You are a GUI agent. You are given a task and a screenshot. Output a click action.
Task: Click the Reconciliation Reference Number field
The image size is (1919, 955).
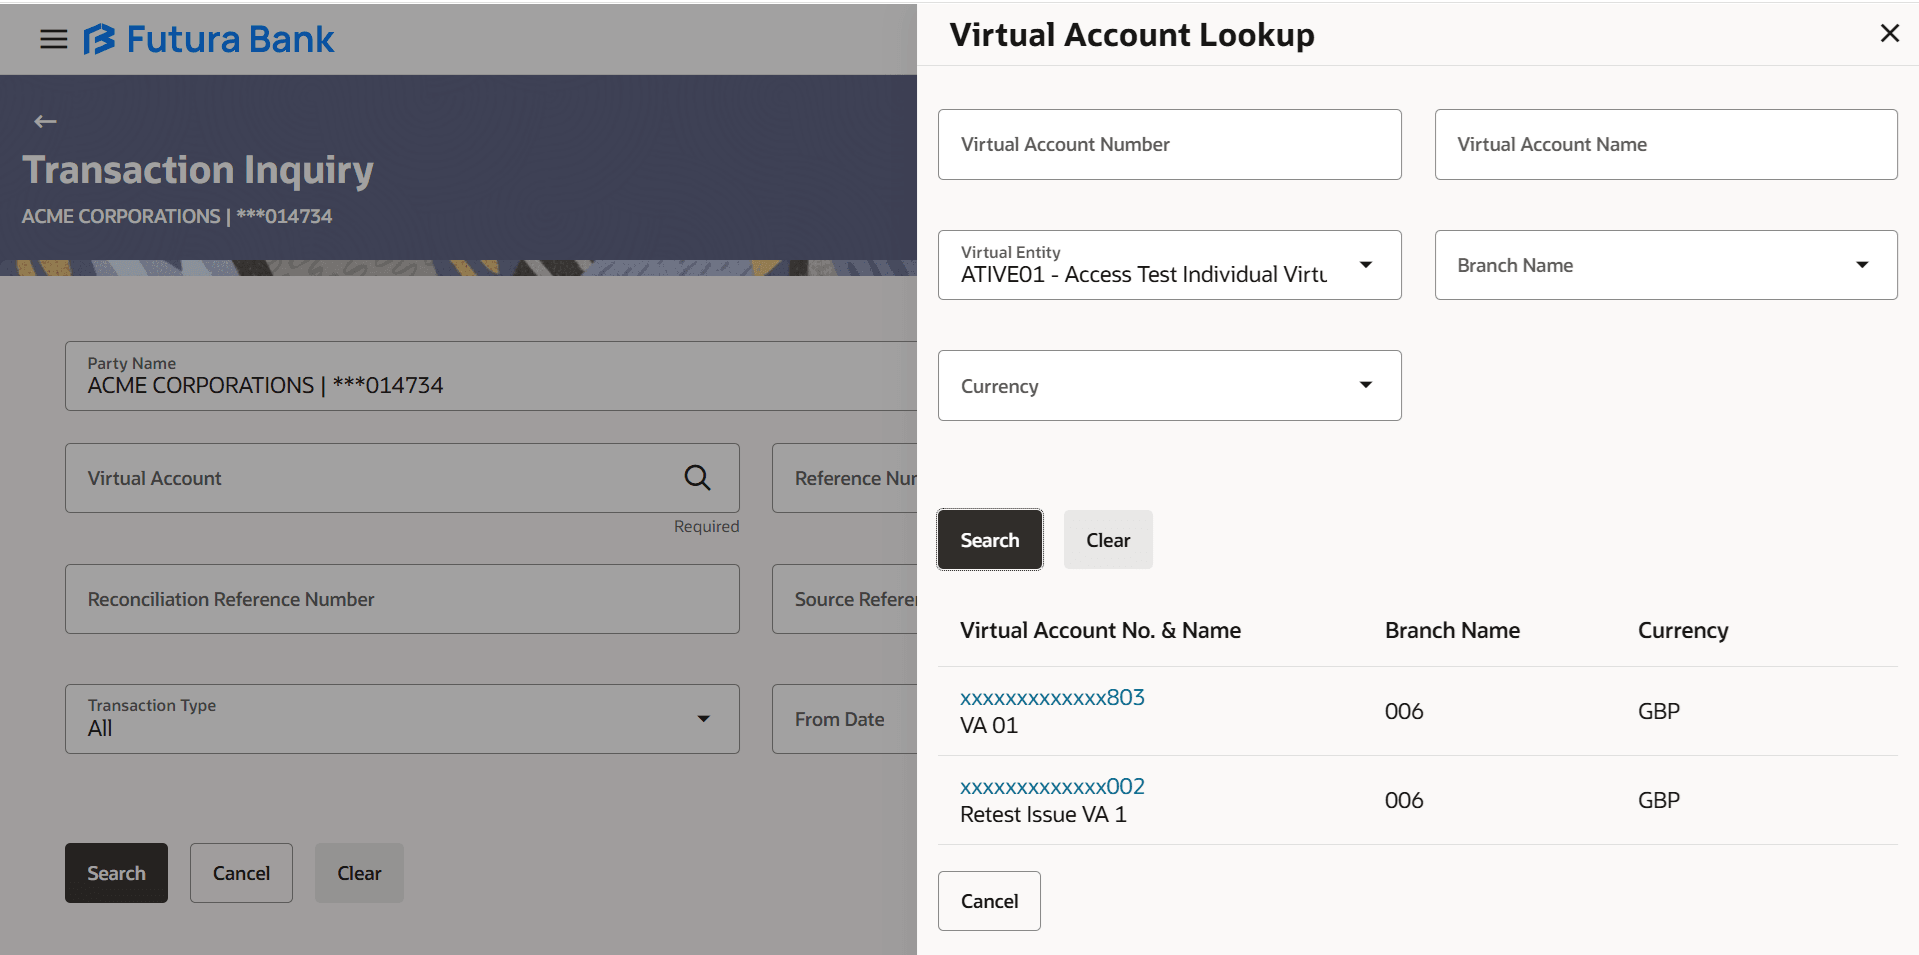coord(402,599)
